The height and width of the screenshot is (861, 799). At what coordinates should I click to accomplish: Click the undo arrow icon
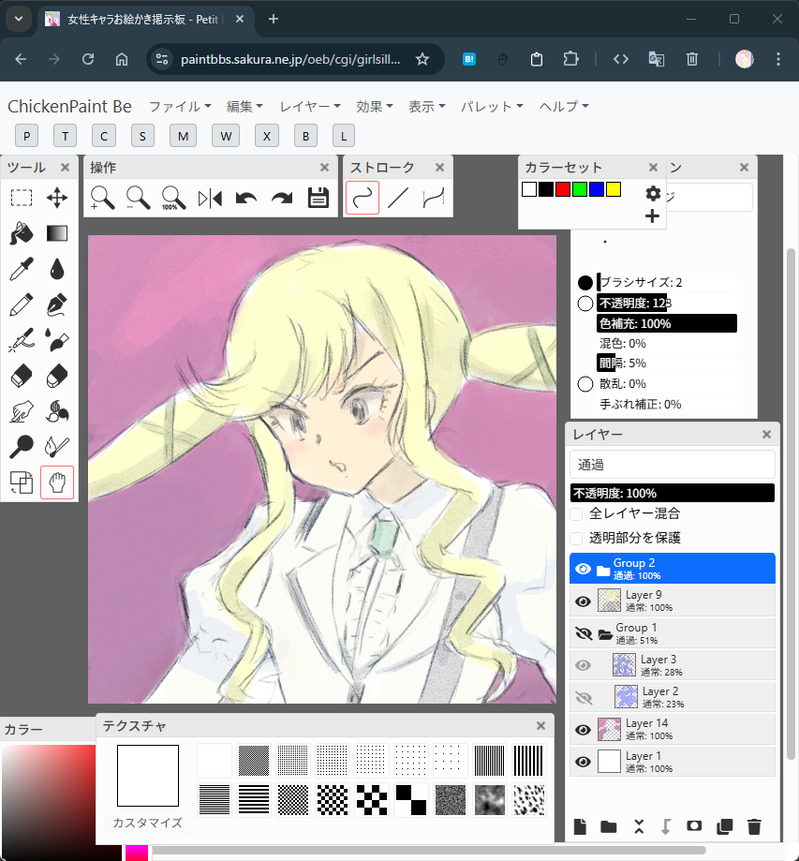coord(246,198)
